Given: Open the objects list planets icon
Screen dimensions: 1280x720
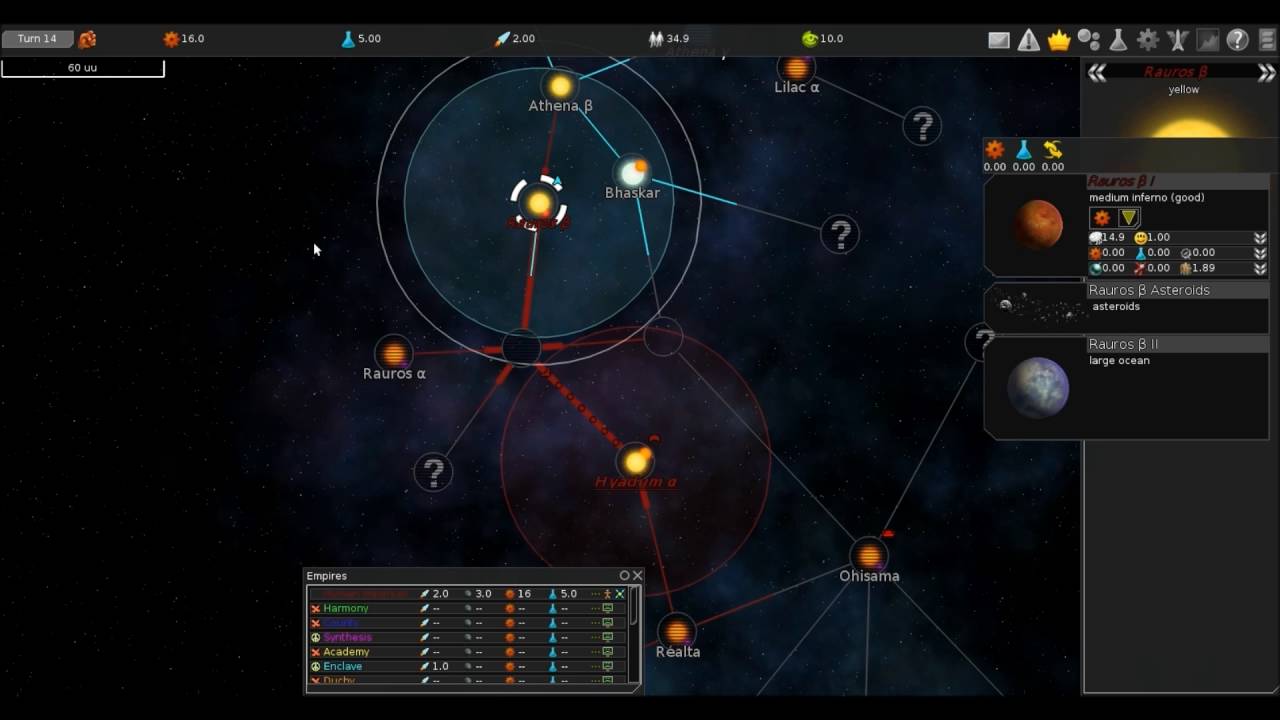Looking at the screenshot, I should [1089, 40].
